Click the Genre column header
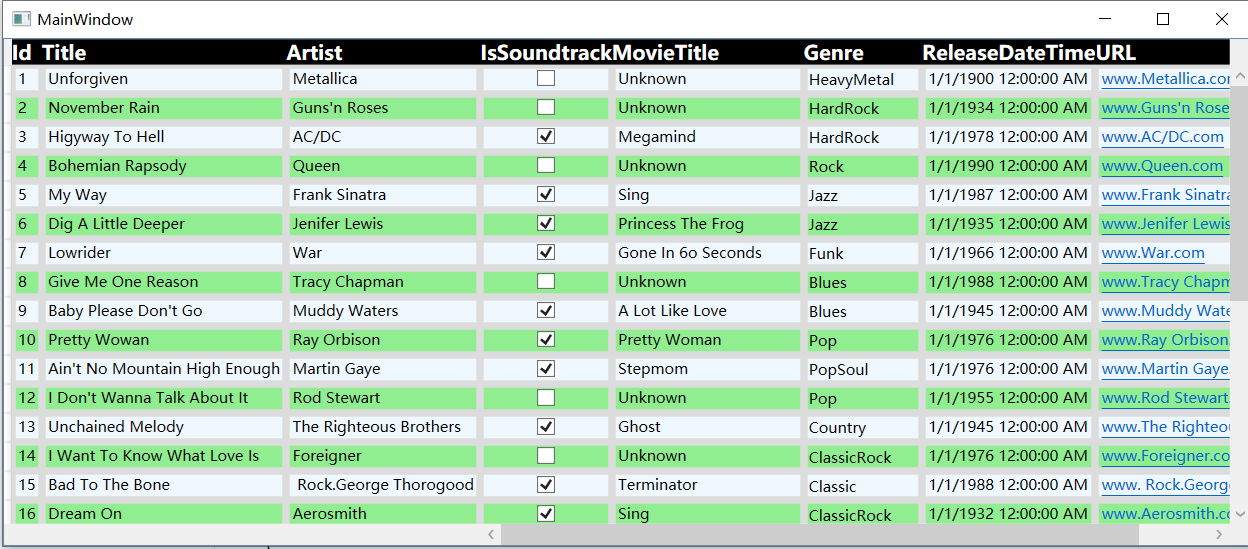 pyautogui.click(x=833, y=53)
